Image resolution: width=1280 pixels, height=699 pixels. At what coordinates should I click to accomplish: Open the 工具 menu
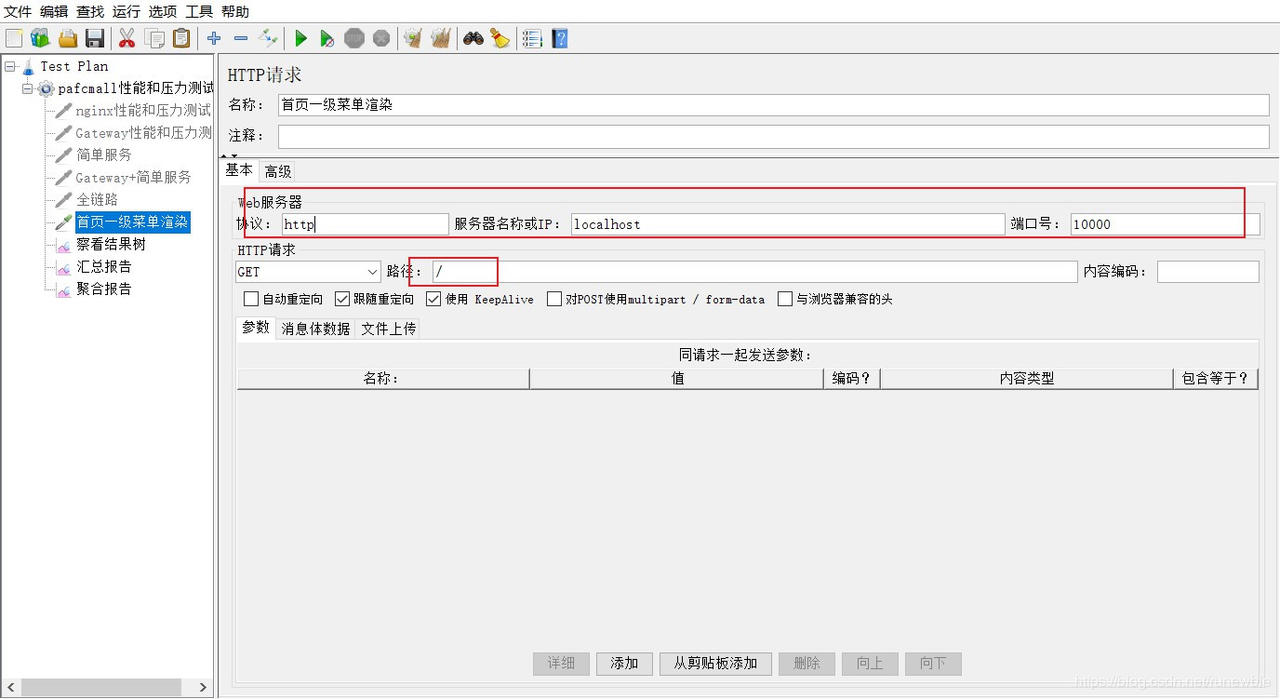[x=199, y=11]
